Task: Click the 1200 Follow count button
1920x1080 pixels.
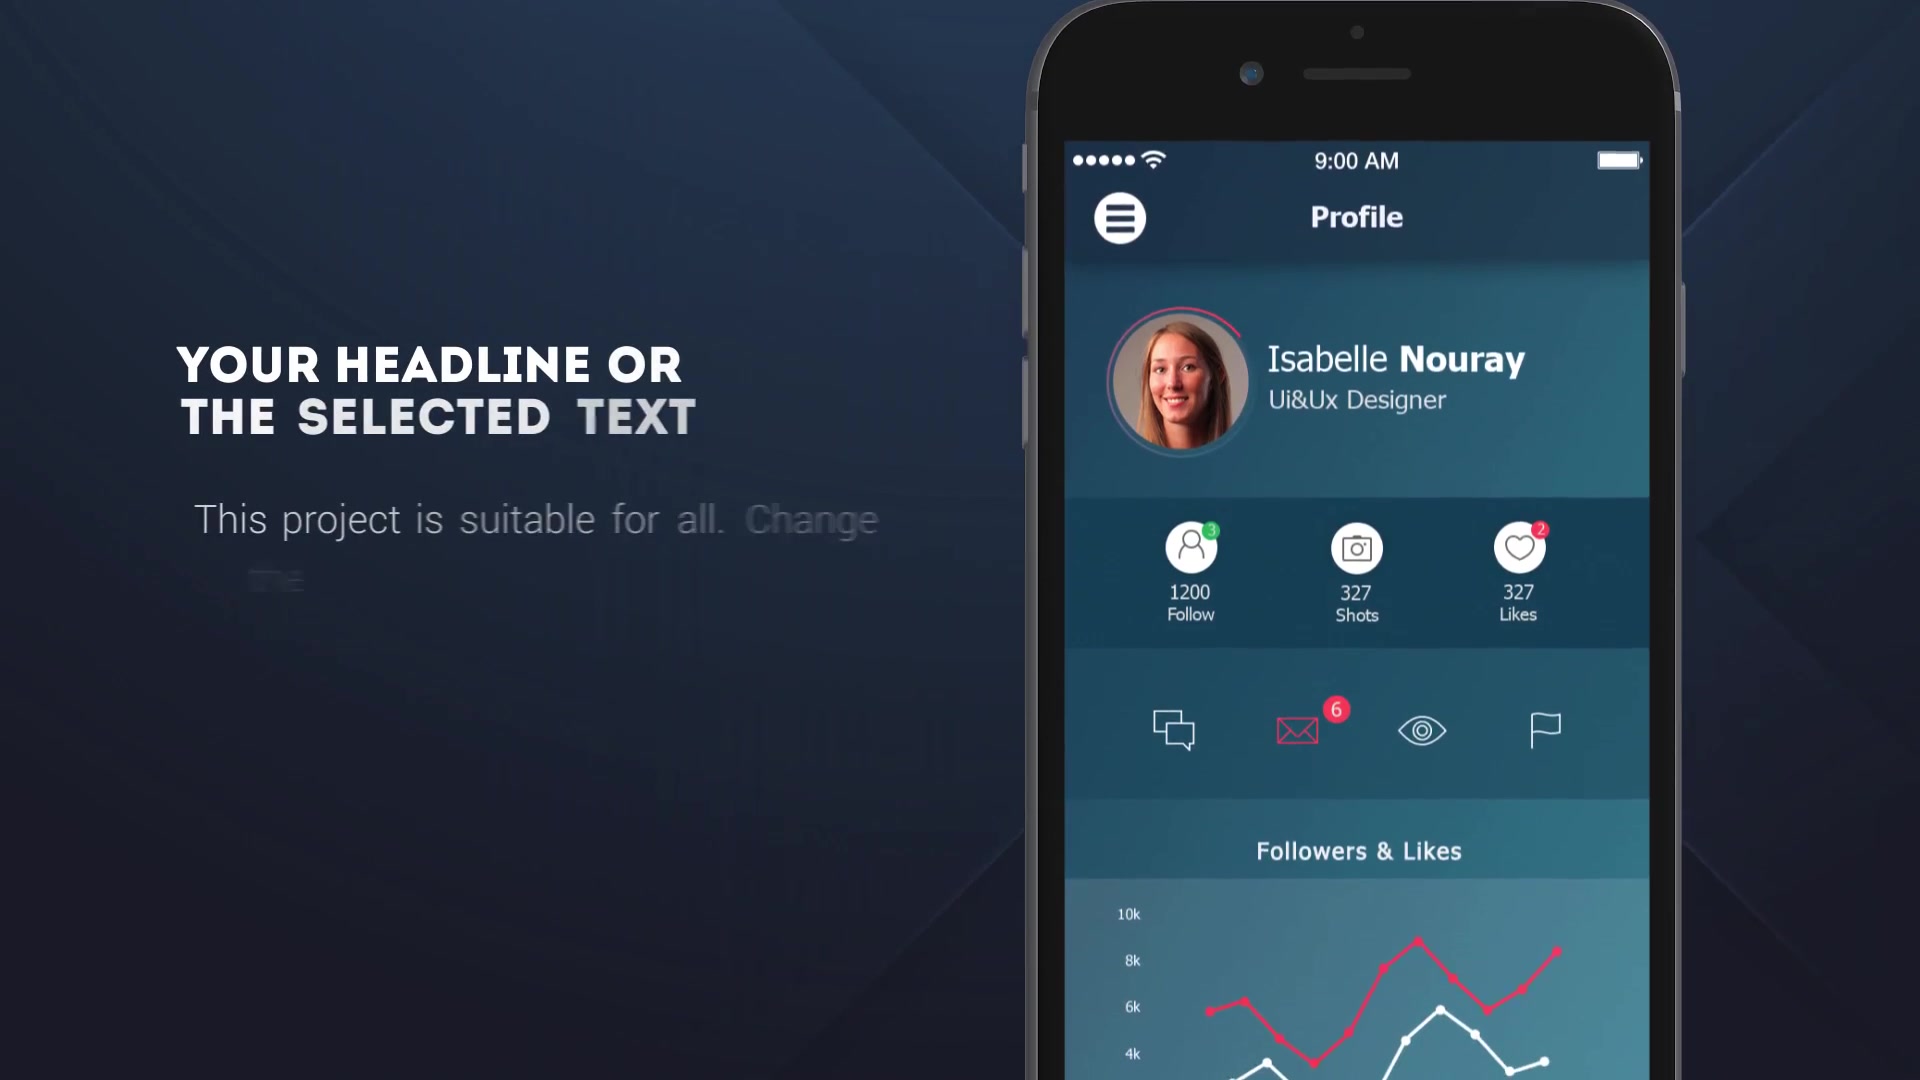Action: tap(1189, 571)
